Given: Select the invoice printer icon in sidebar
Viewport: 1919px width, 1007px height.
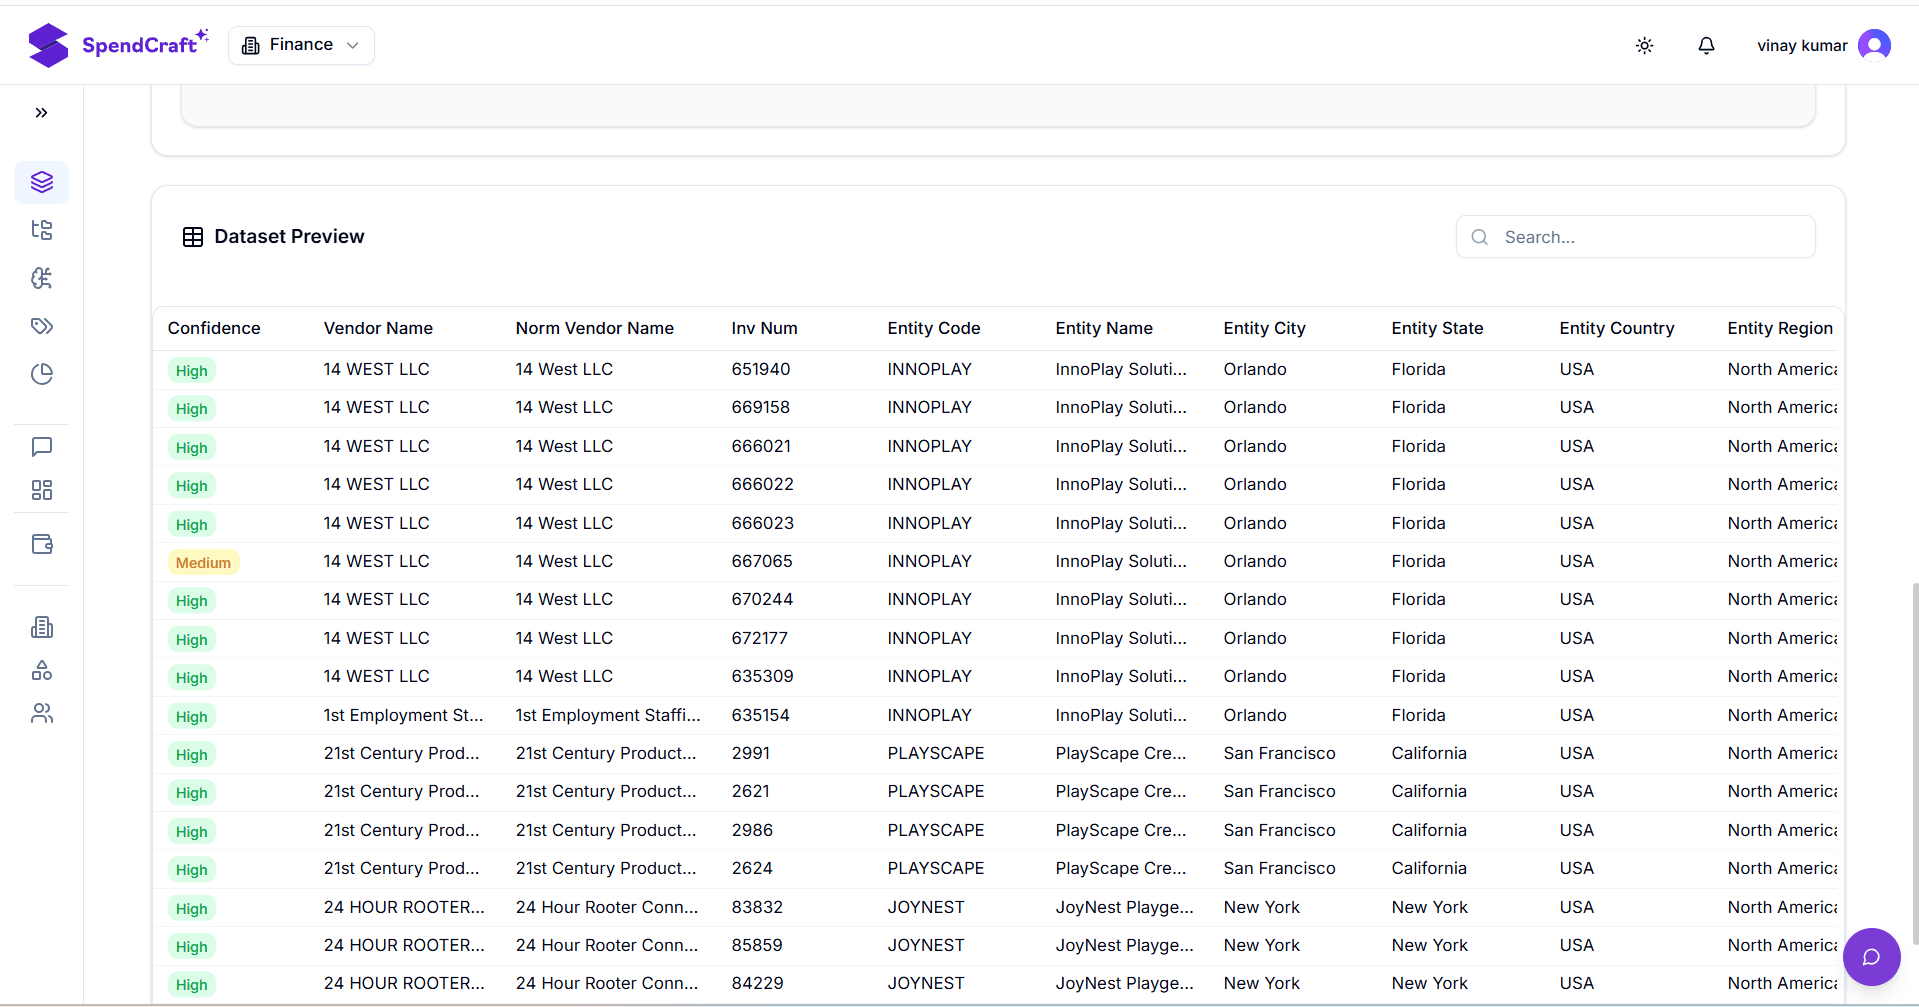Looking at the screenshot, I should click(41, 626).
